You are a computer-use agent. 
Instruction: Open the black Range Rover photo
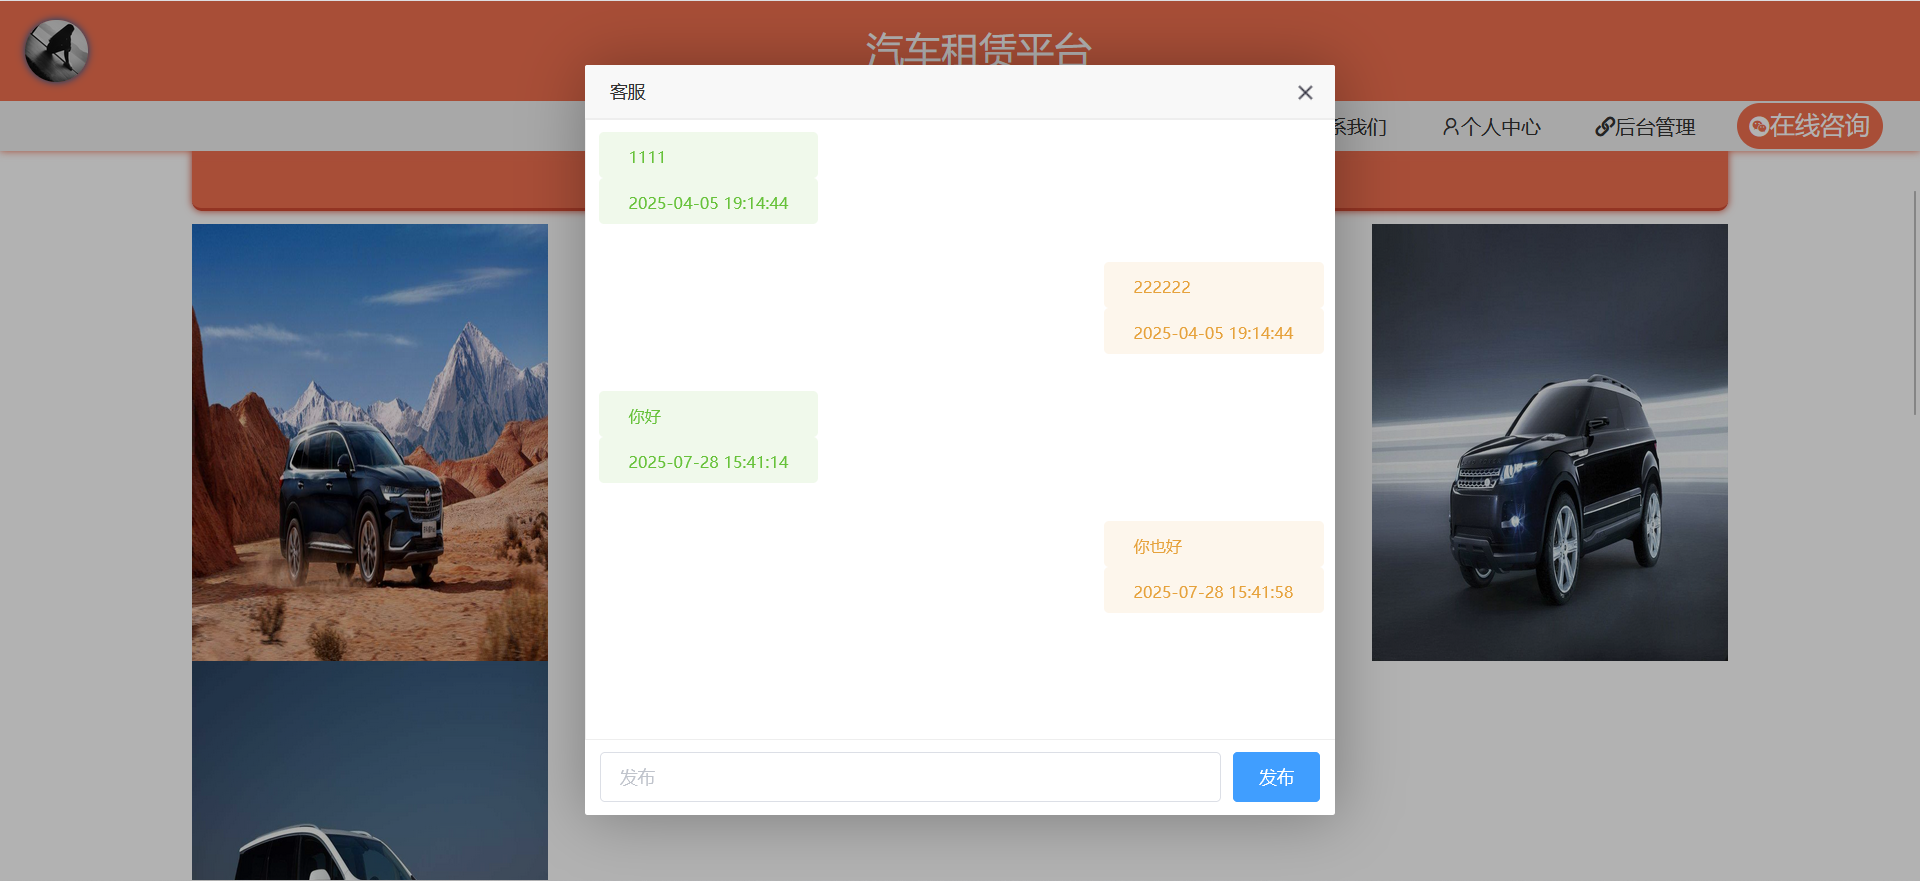click(x=1549, y=442)
